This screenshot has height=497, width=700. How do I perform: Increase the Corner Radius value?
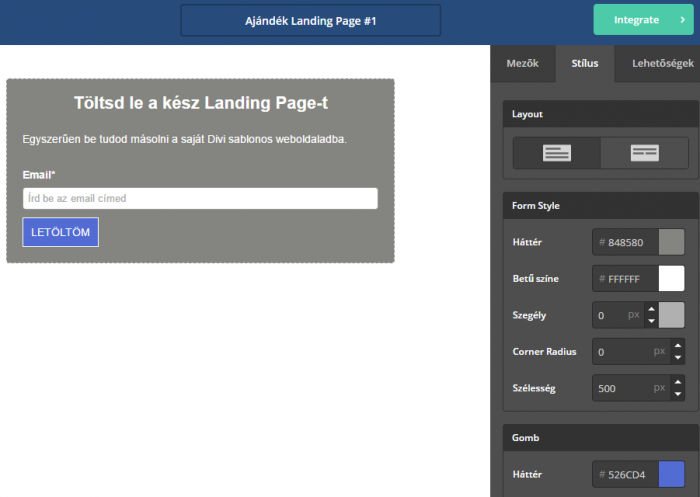678,345
